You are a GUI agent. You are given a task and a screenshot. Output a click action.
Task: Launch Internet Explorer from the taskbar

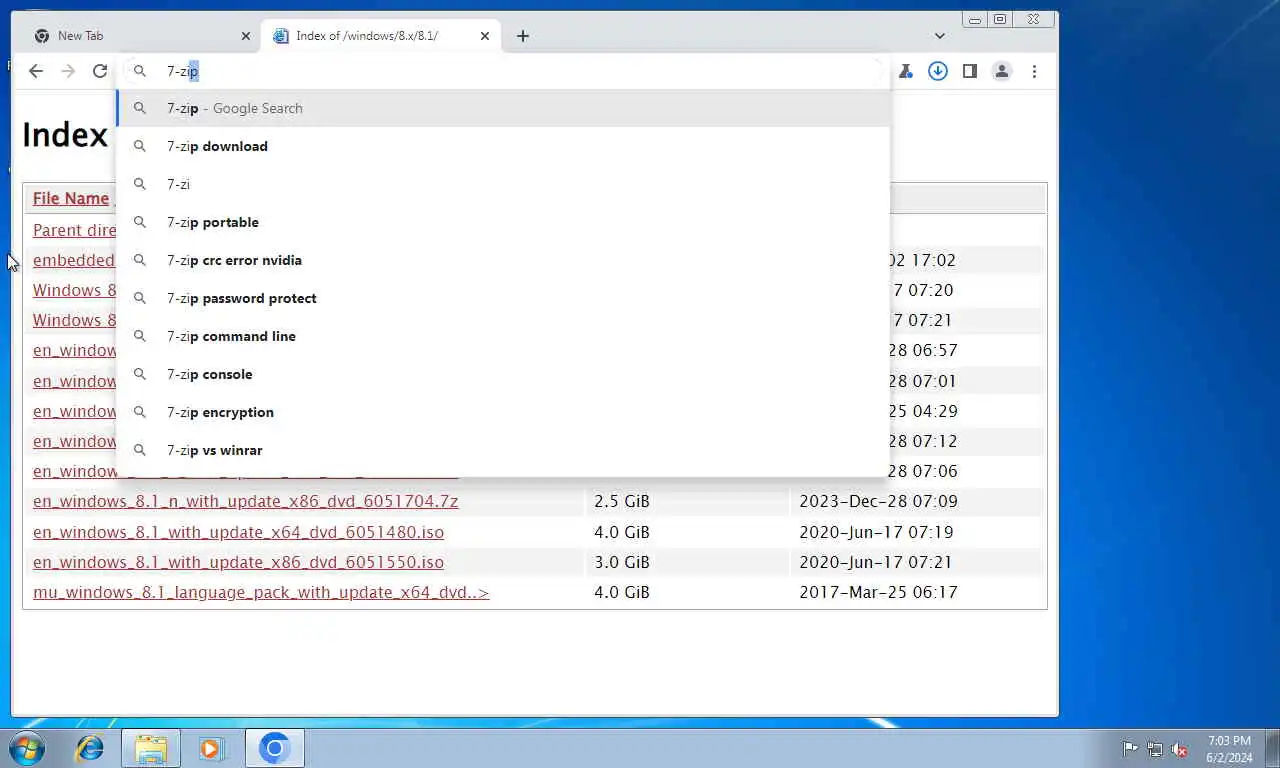pos(90,748)
